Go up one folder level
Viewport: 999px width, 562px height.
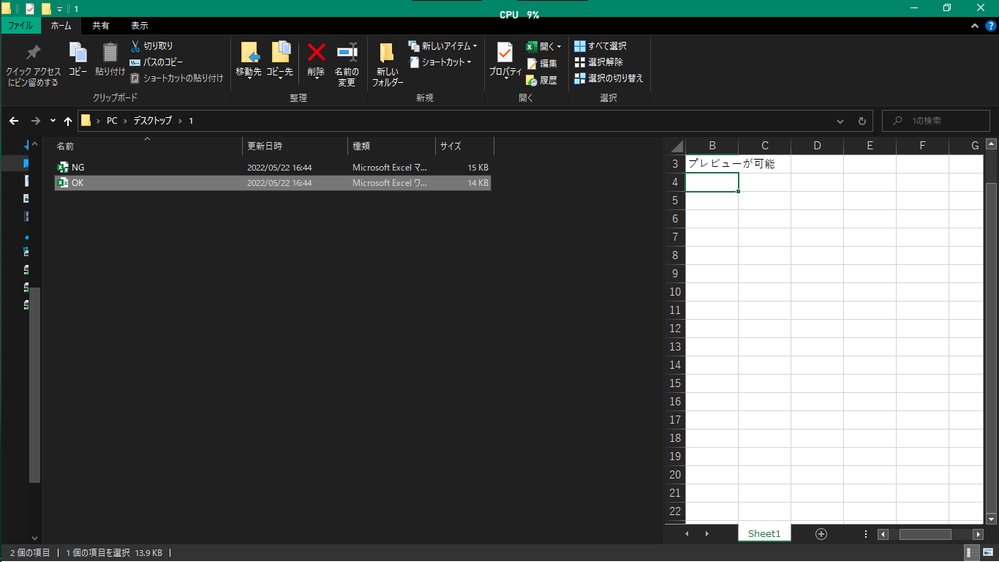pyautogui.click(x=68, y=120)
